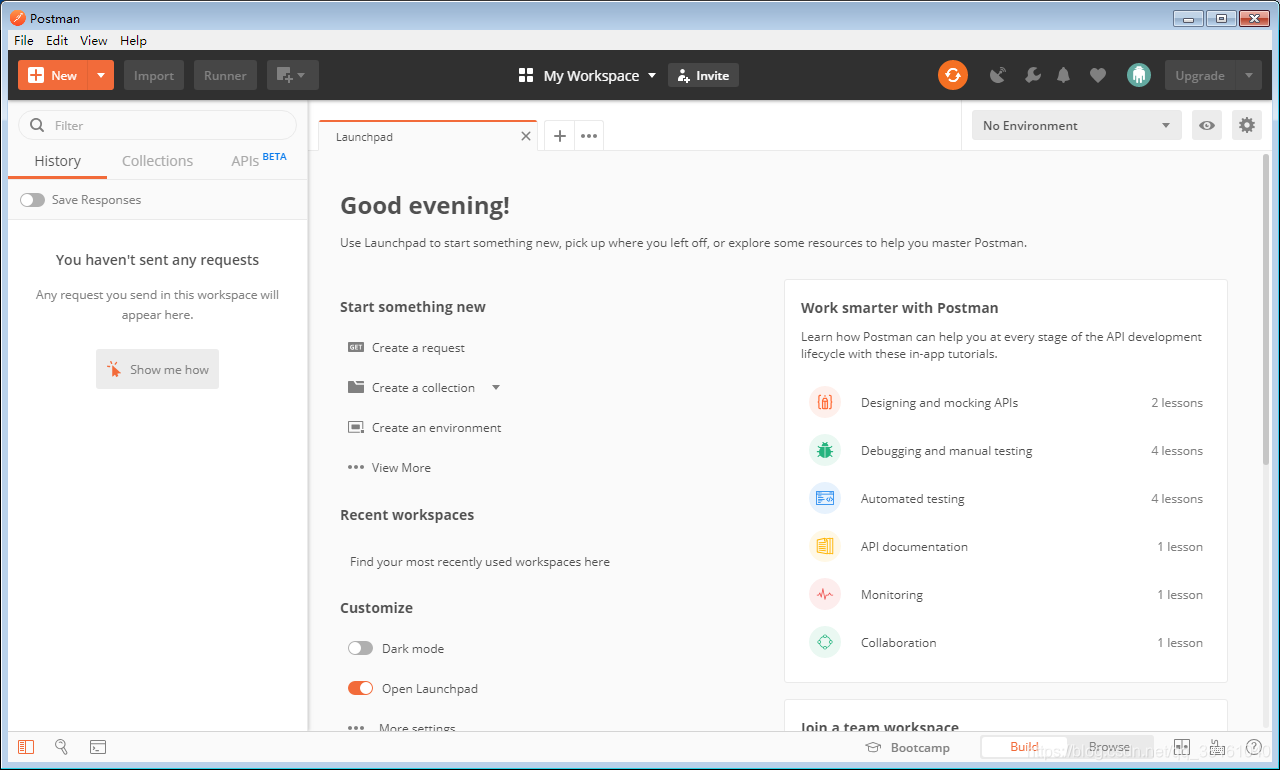The height and width of the screenshot is (770, 1280).
Task: Click the orange sync status icon
Action: (952, 75)
